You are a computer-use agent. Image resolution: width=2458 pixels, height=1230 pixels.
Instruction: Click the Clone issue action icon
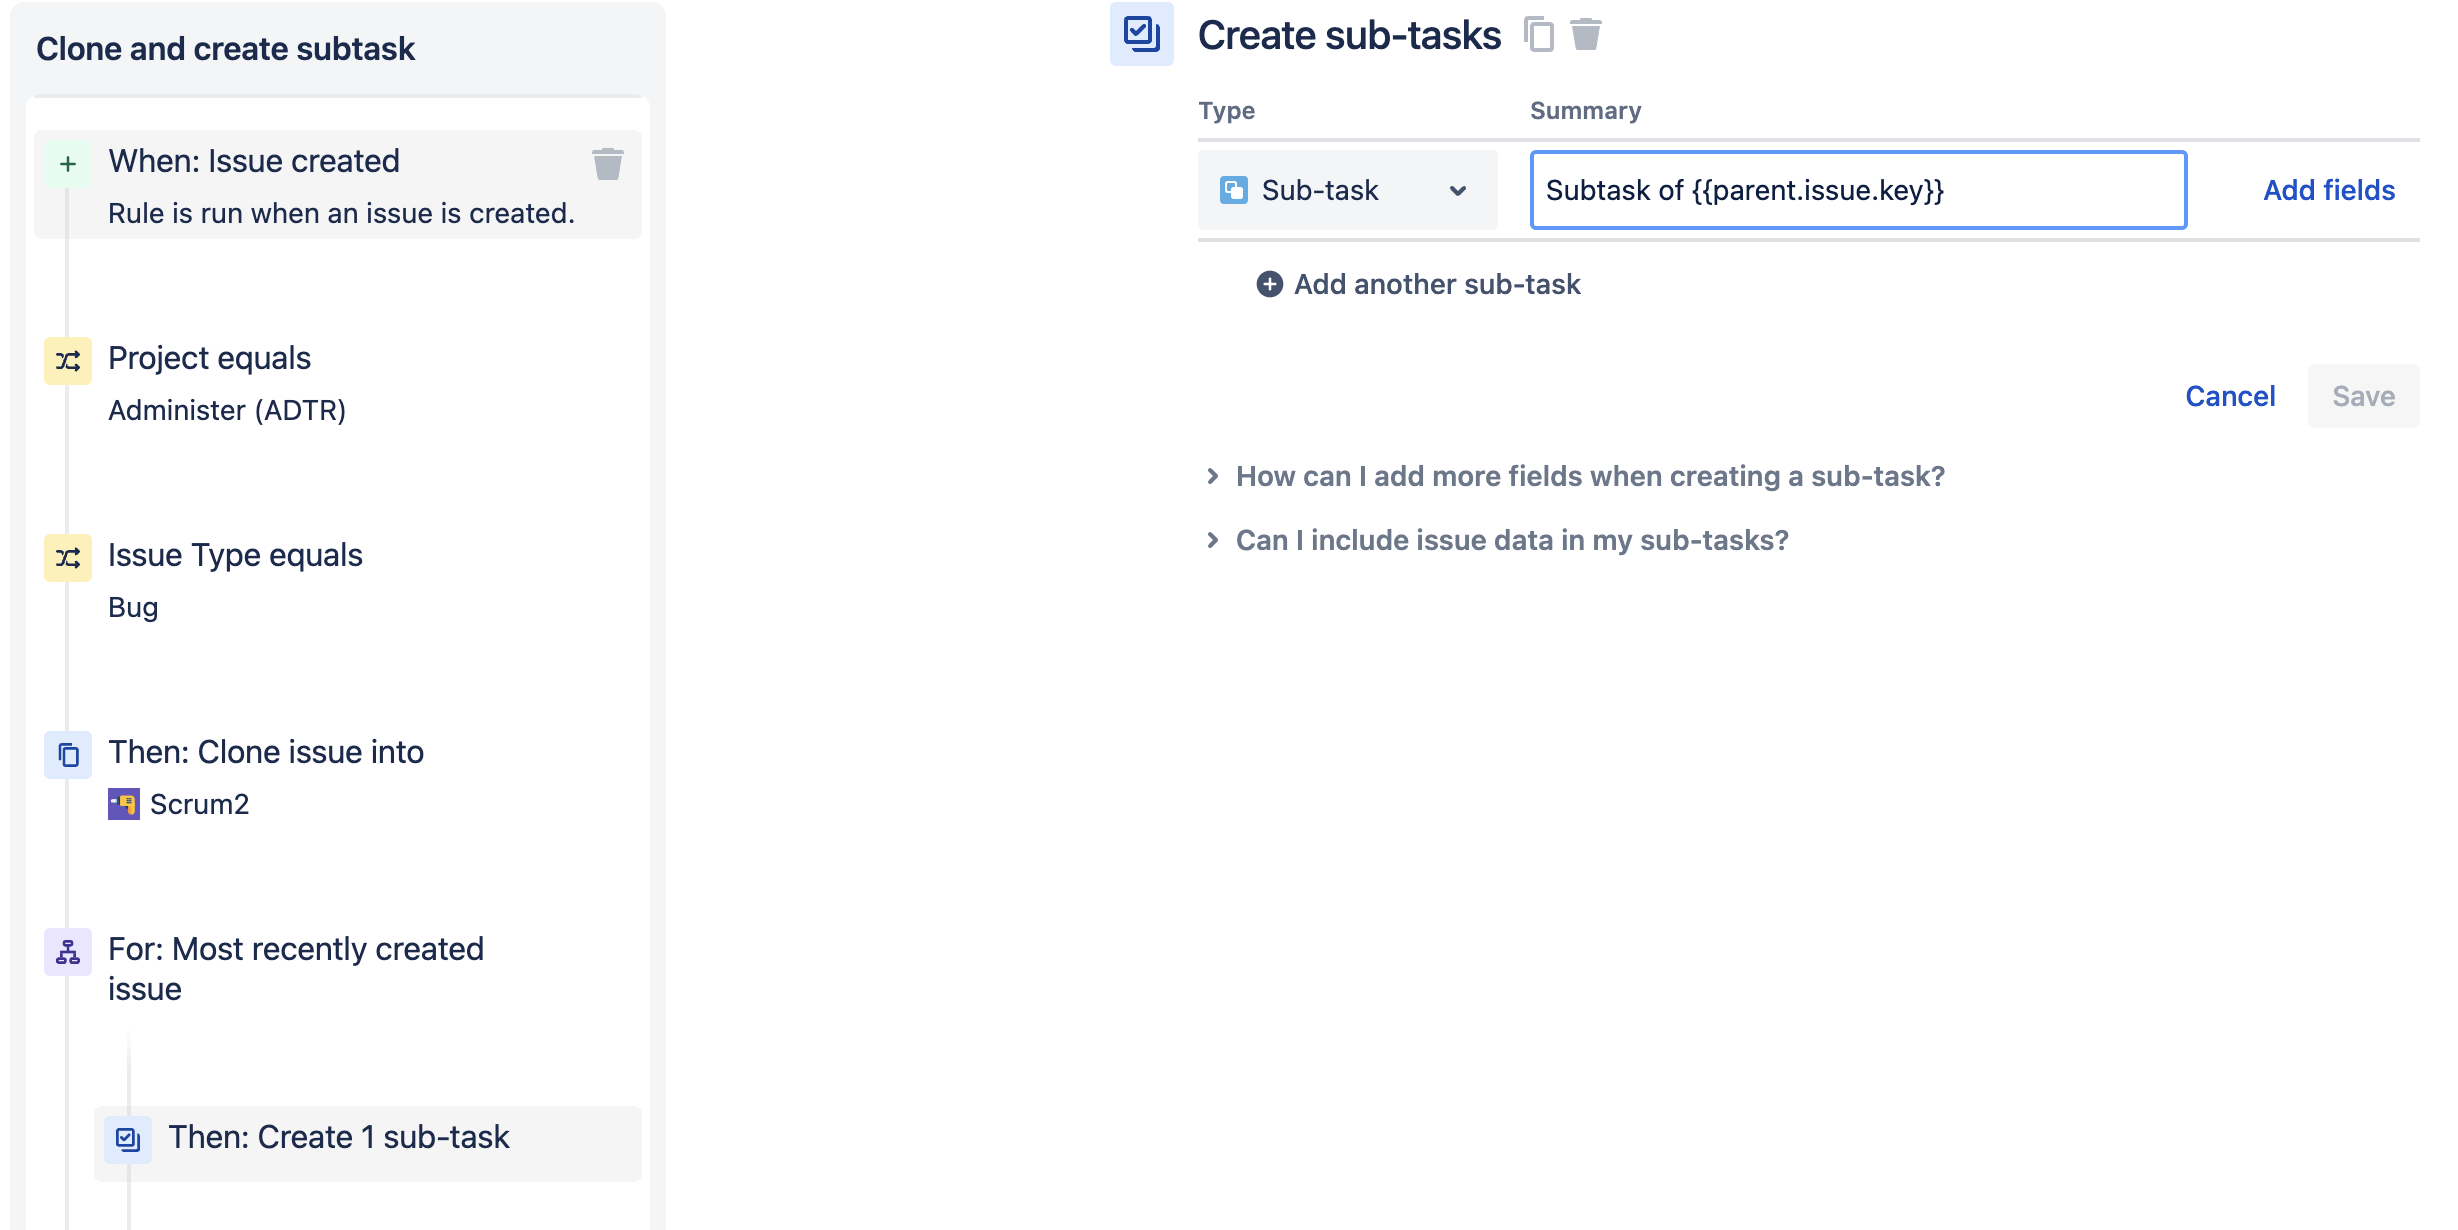point(68,755)
